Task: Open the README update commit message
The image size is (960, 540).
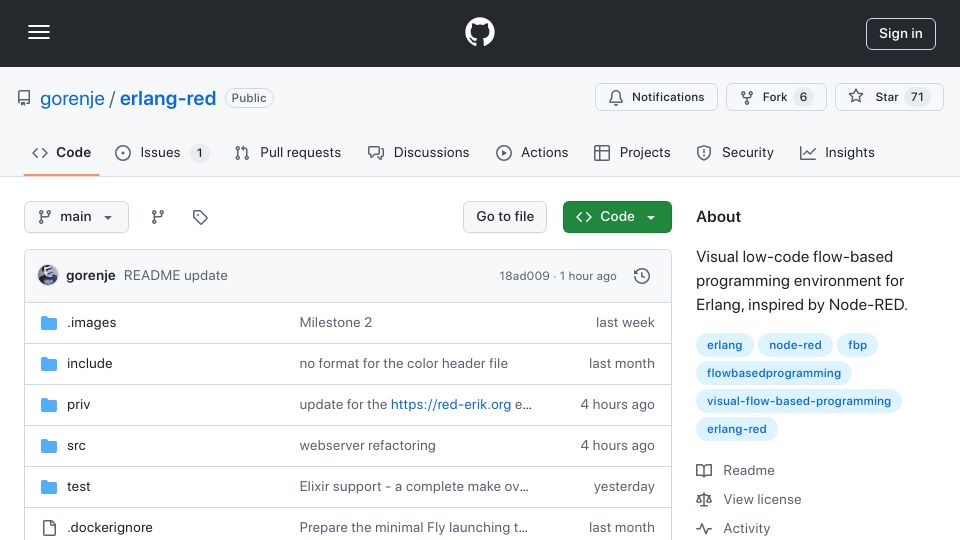Action: [176, 276]
